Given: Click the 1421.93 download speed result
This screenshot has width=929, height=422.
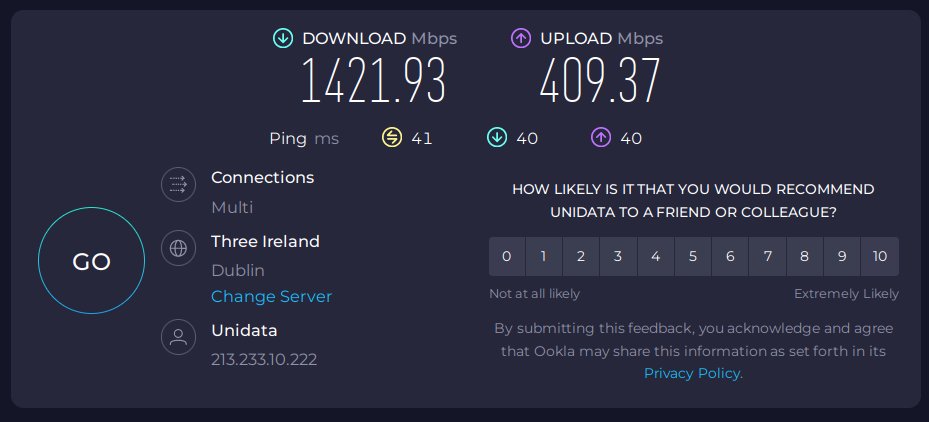Looking at the screenshot, I should (373, 82).
